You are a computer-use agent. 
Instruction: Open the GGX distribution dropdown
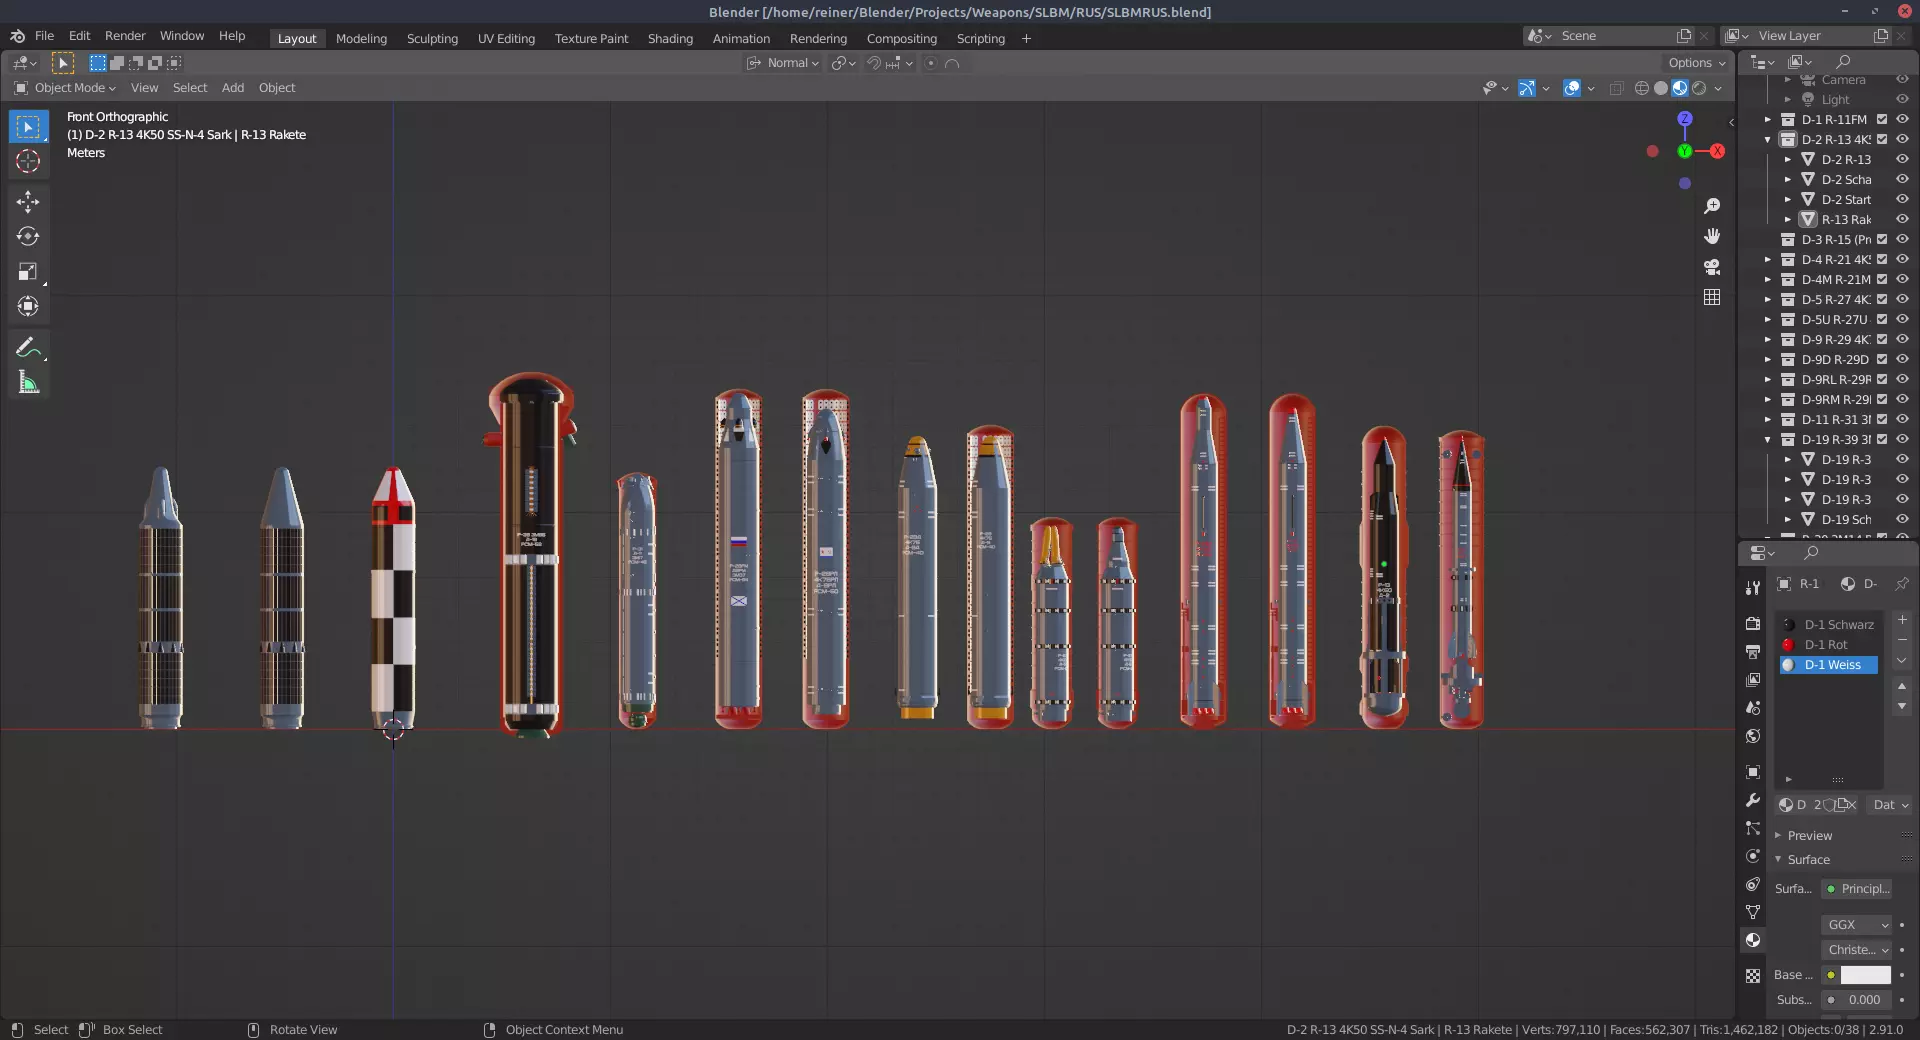pos(1857,925)
